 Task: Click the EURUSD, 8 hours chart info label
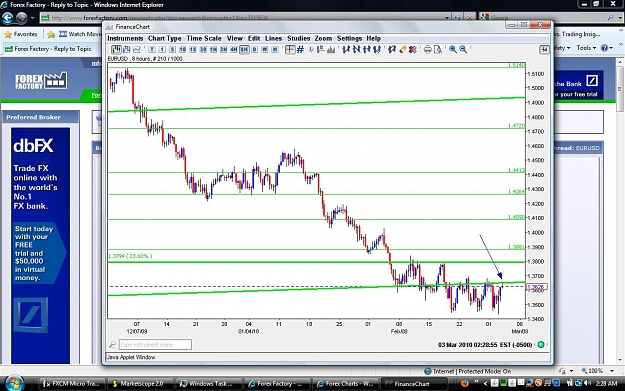click(145, 59)
